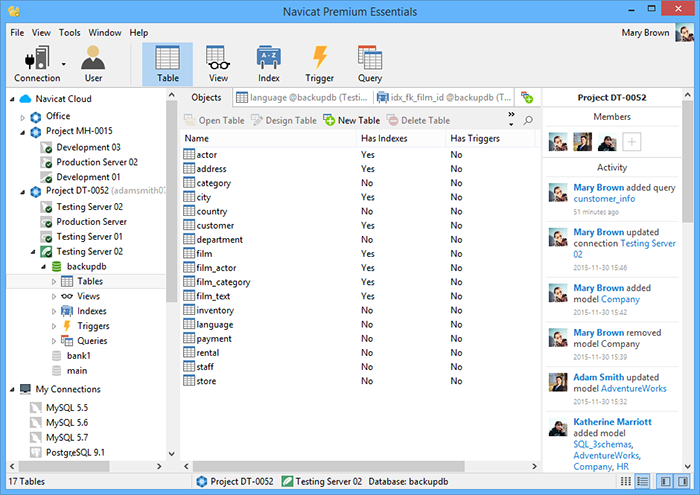Select the inventory table row
Image resolution: width=700 pixels, height=495 pixels.
[x=360, y=310]
